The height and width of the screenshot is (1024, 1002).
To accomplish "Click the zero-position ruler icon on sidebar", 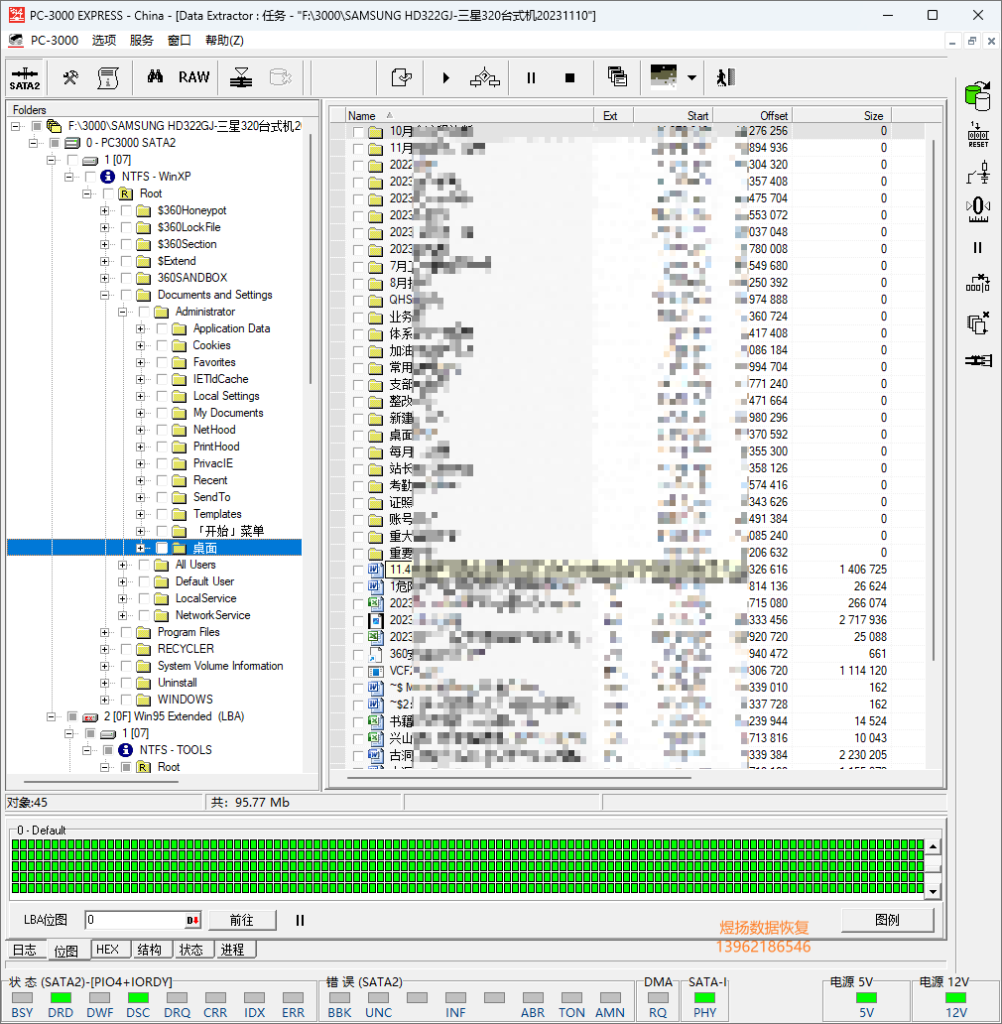I will click(x=978, y=210).
